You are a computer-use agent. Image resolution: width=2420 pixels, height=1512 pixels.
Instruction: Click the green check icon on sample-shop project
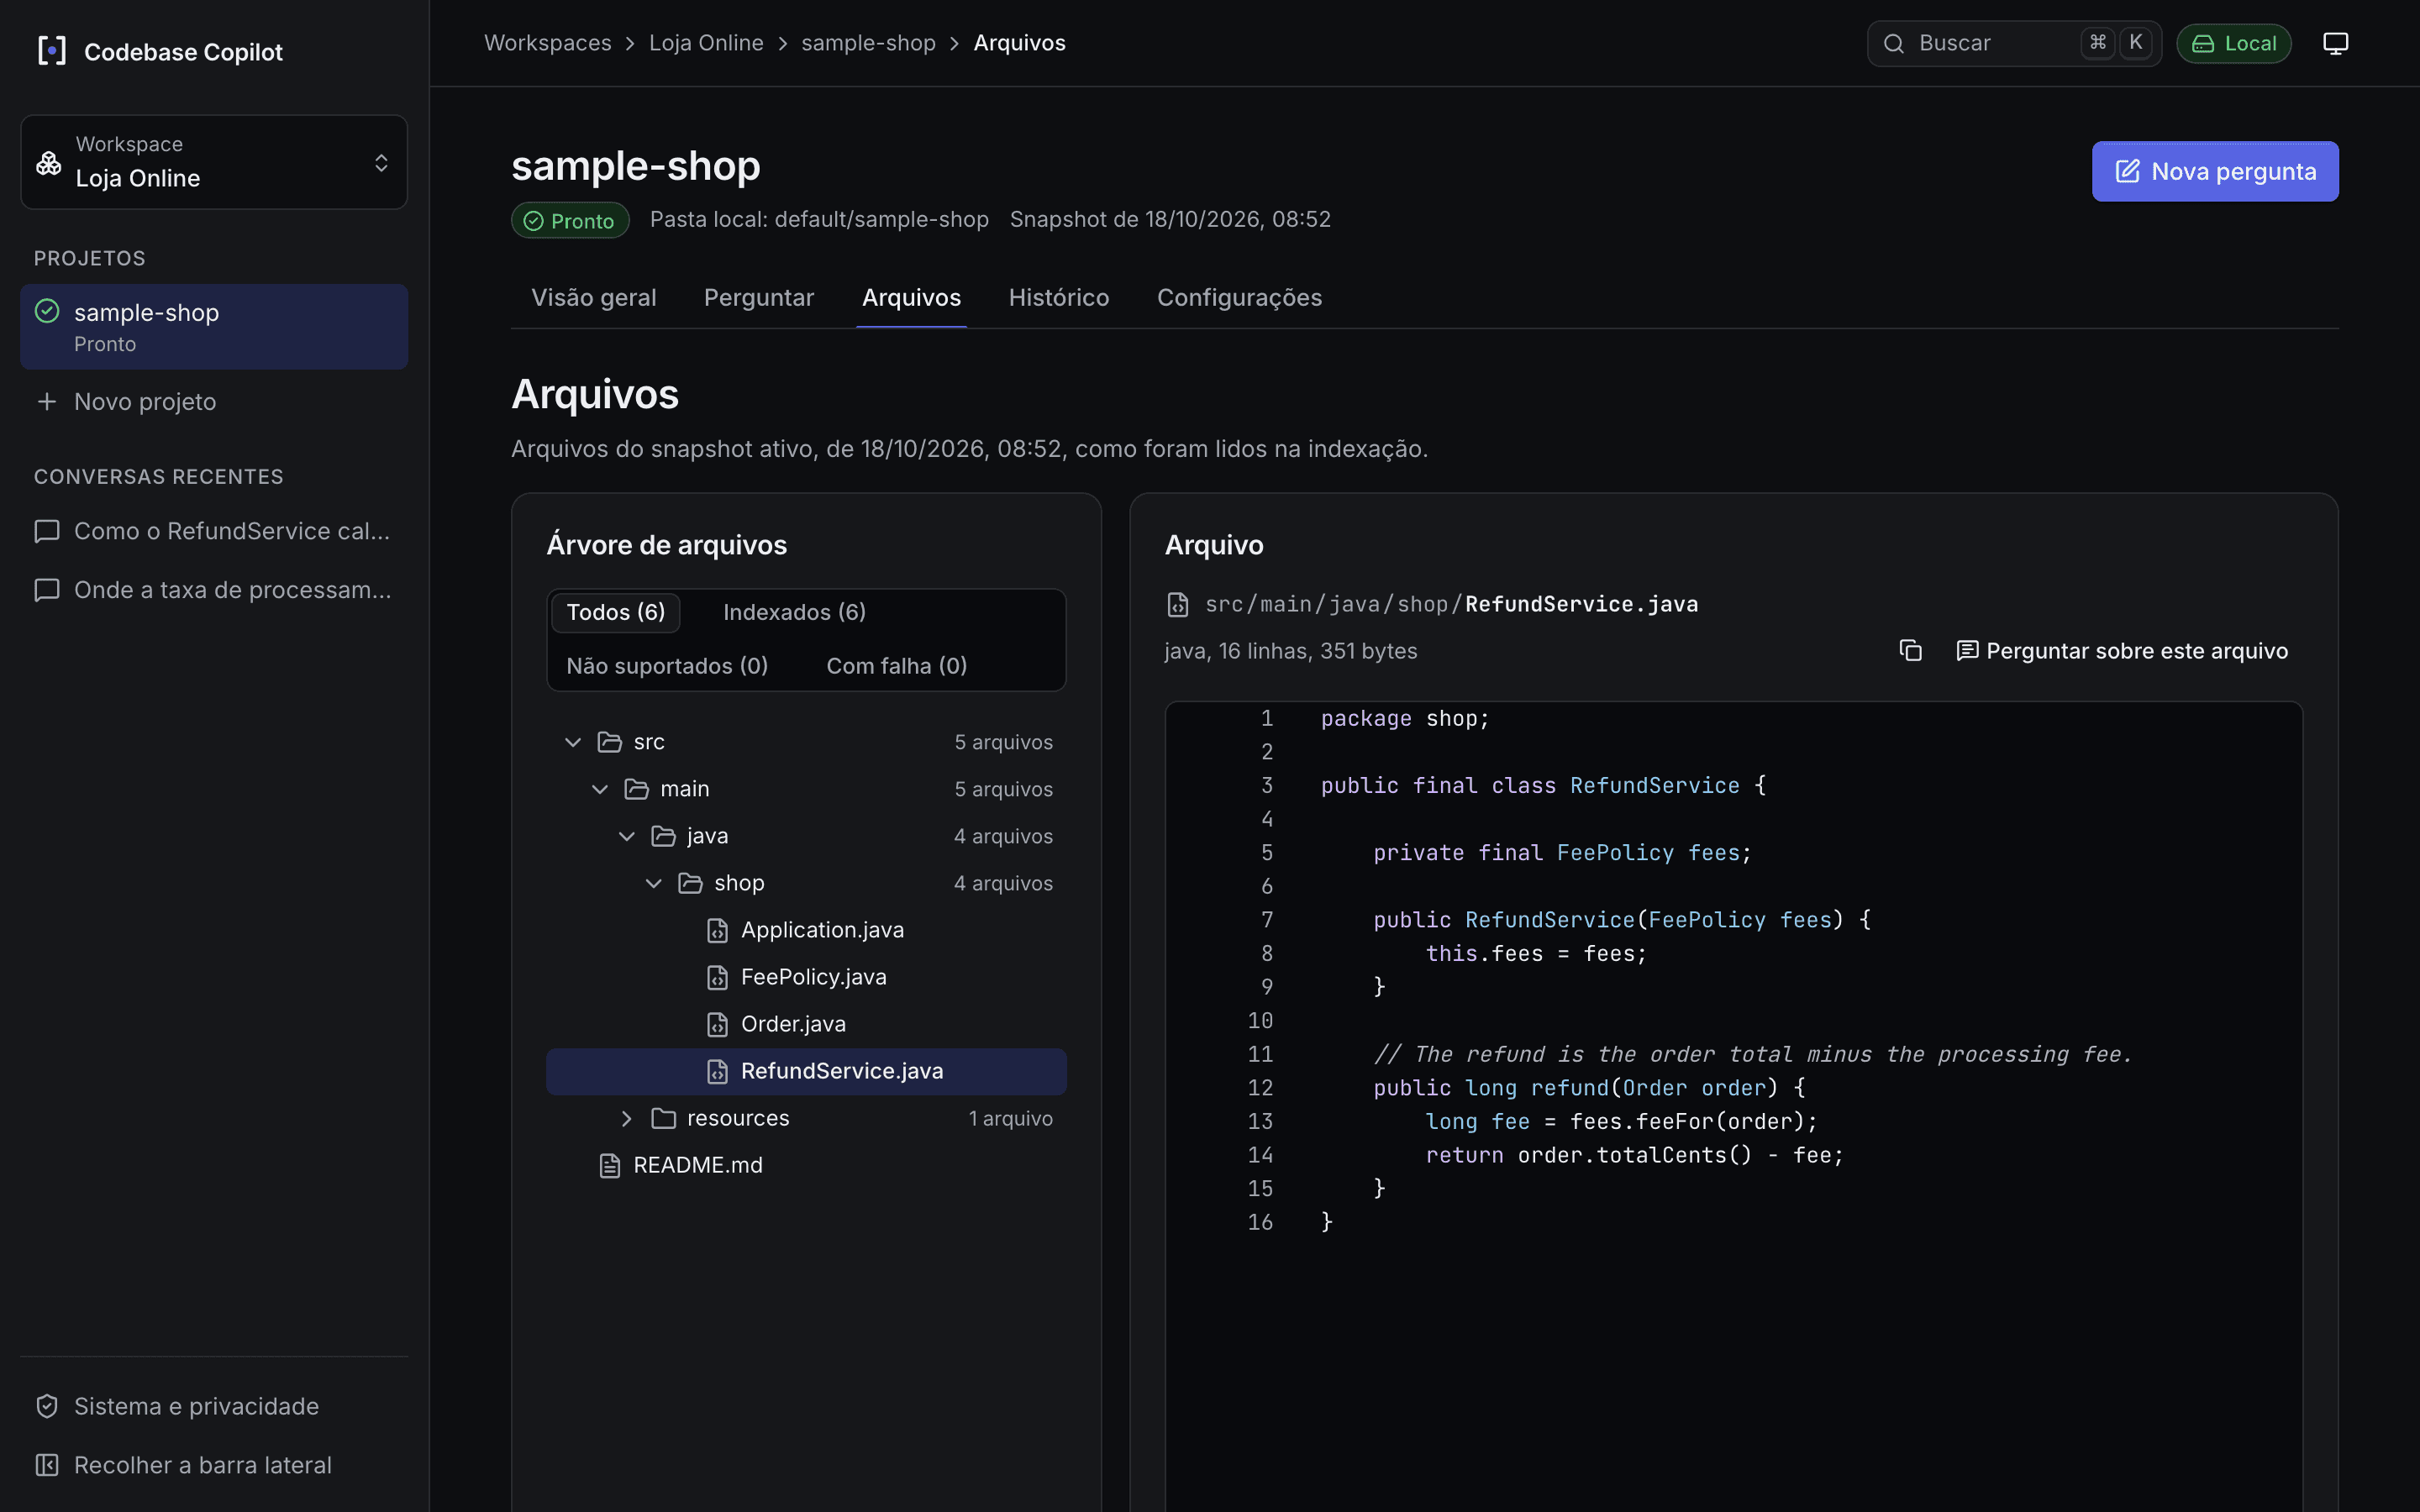(x=47, y=311)
